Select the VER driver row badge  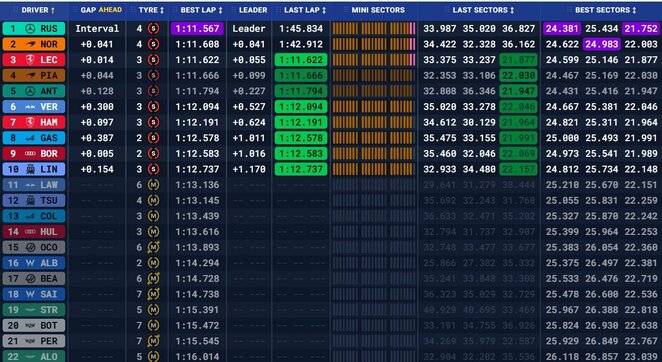pyautogui.click(x=34, y=107)
